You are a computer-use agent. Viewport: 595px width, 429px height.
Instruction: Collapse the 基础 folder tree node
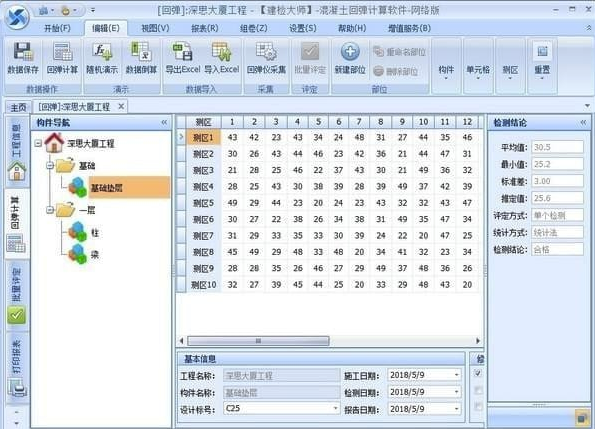pos(50,166)
